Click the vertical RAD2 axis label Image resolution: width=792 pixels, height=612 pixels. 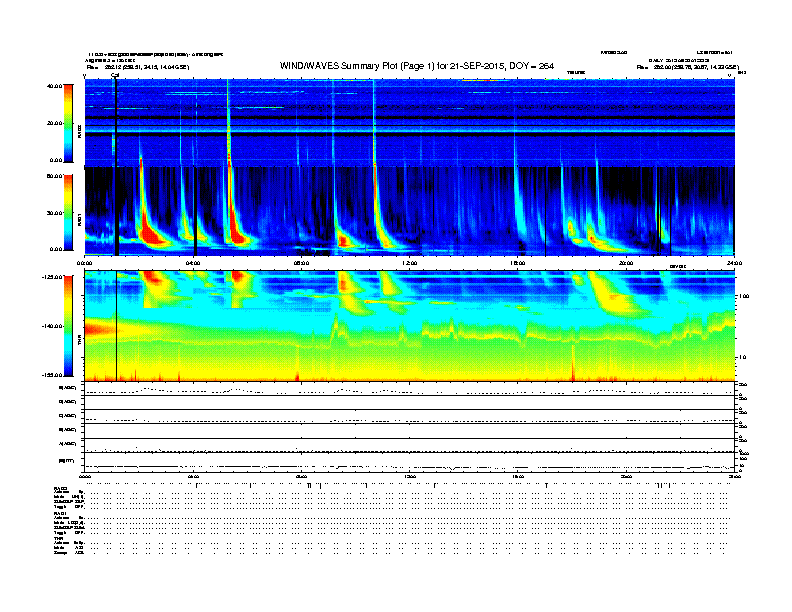tap(79, 131)
